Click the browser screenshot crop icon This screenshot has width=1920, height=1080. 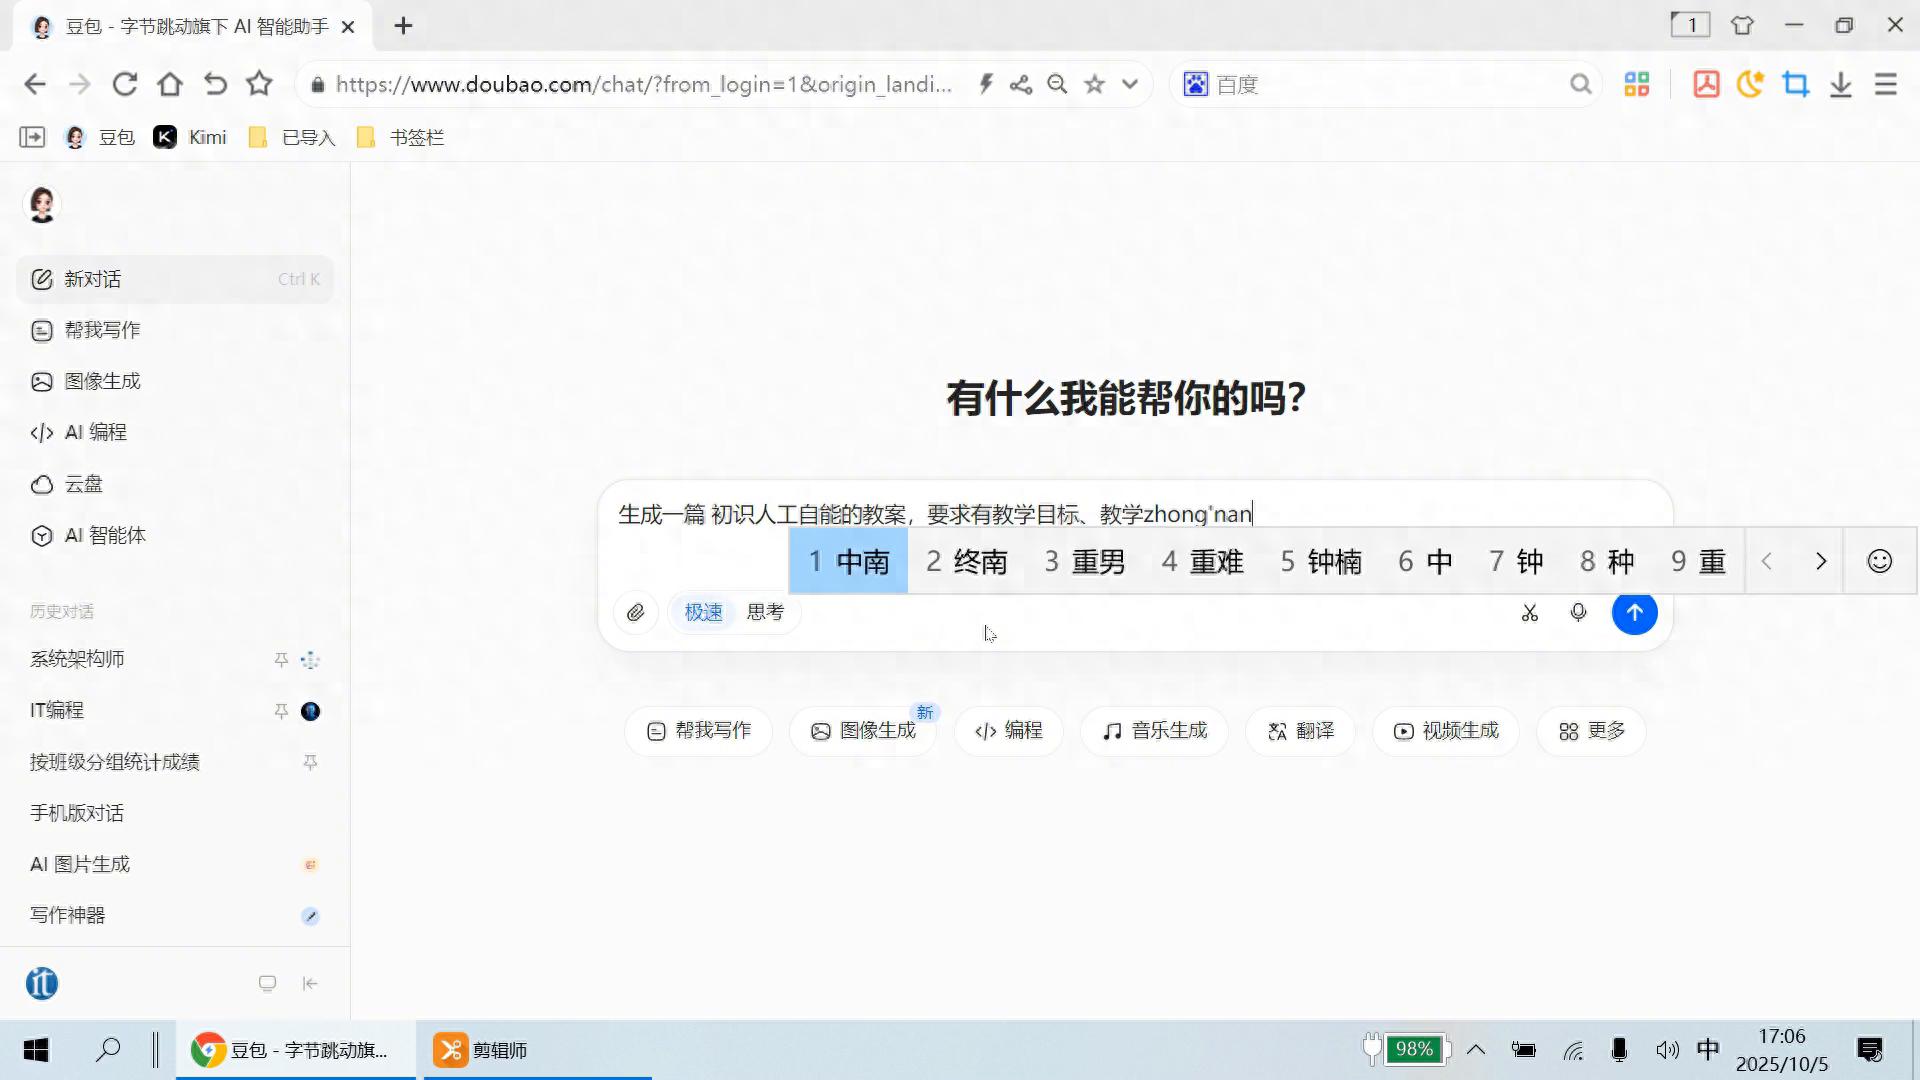coord(1796,85)
